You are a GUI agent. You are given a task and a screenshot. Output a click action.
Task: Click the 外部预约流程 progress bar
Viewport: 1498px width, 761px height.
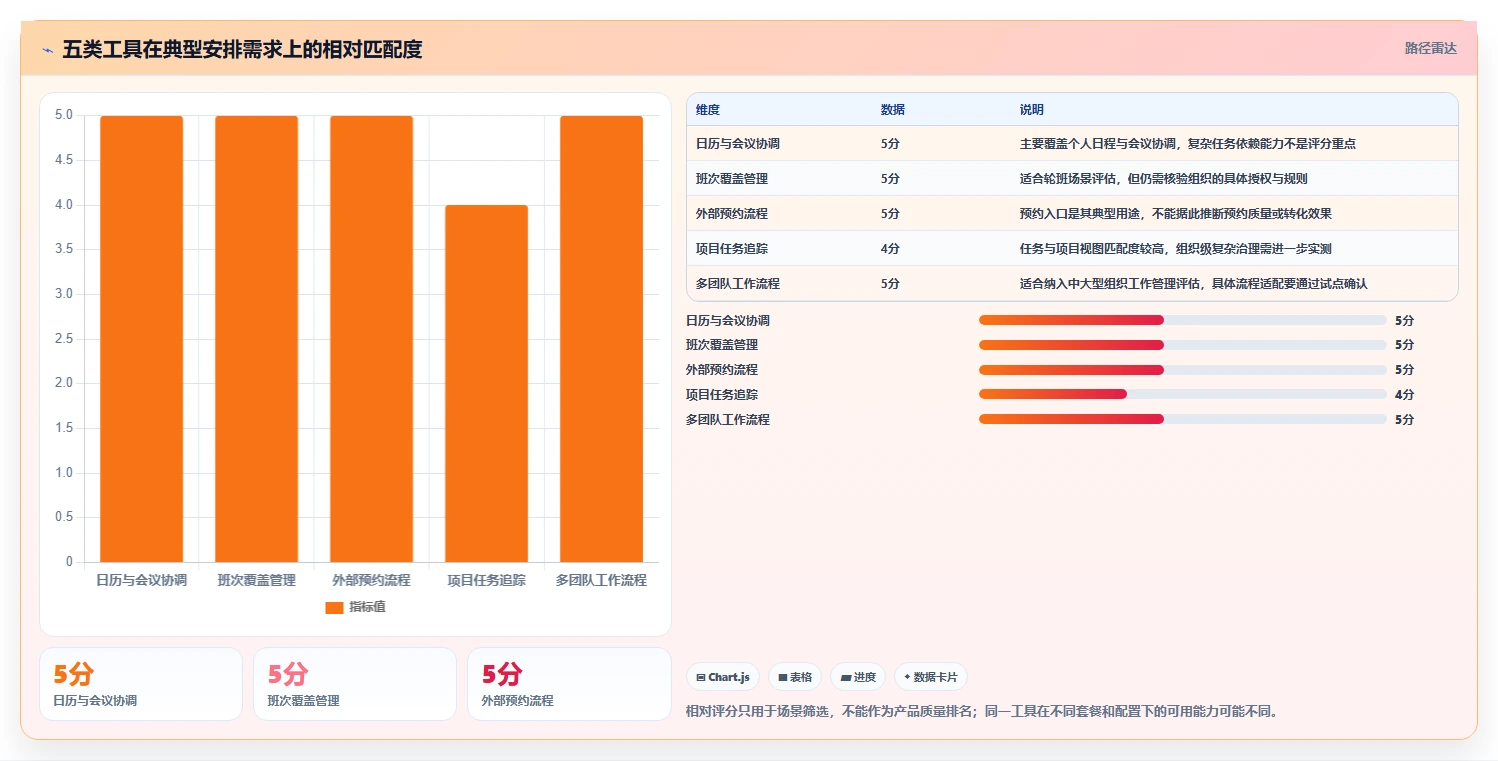coord(1183,370)
